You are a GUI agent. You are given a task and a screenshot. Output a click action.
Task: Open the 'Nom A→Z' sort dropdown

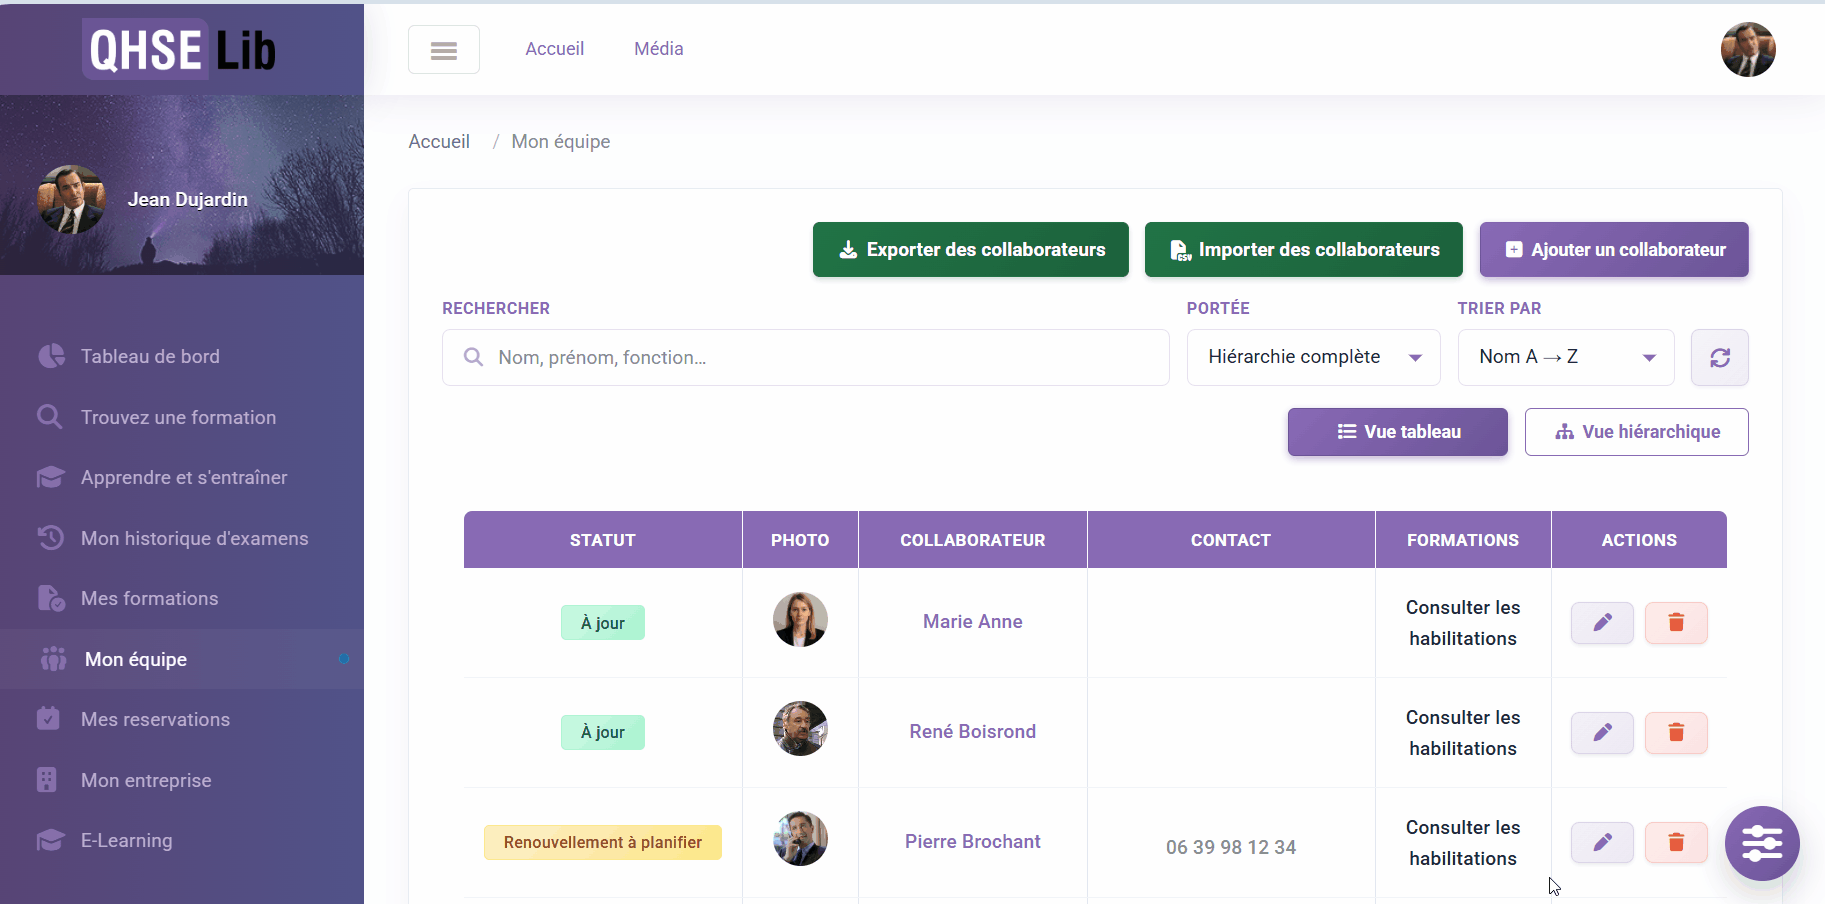1566,357
